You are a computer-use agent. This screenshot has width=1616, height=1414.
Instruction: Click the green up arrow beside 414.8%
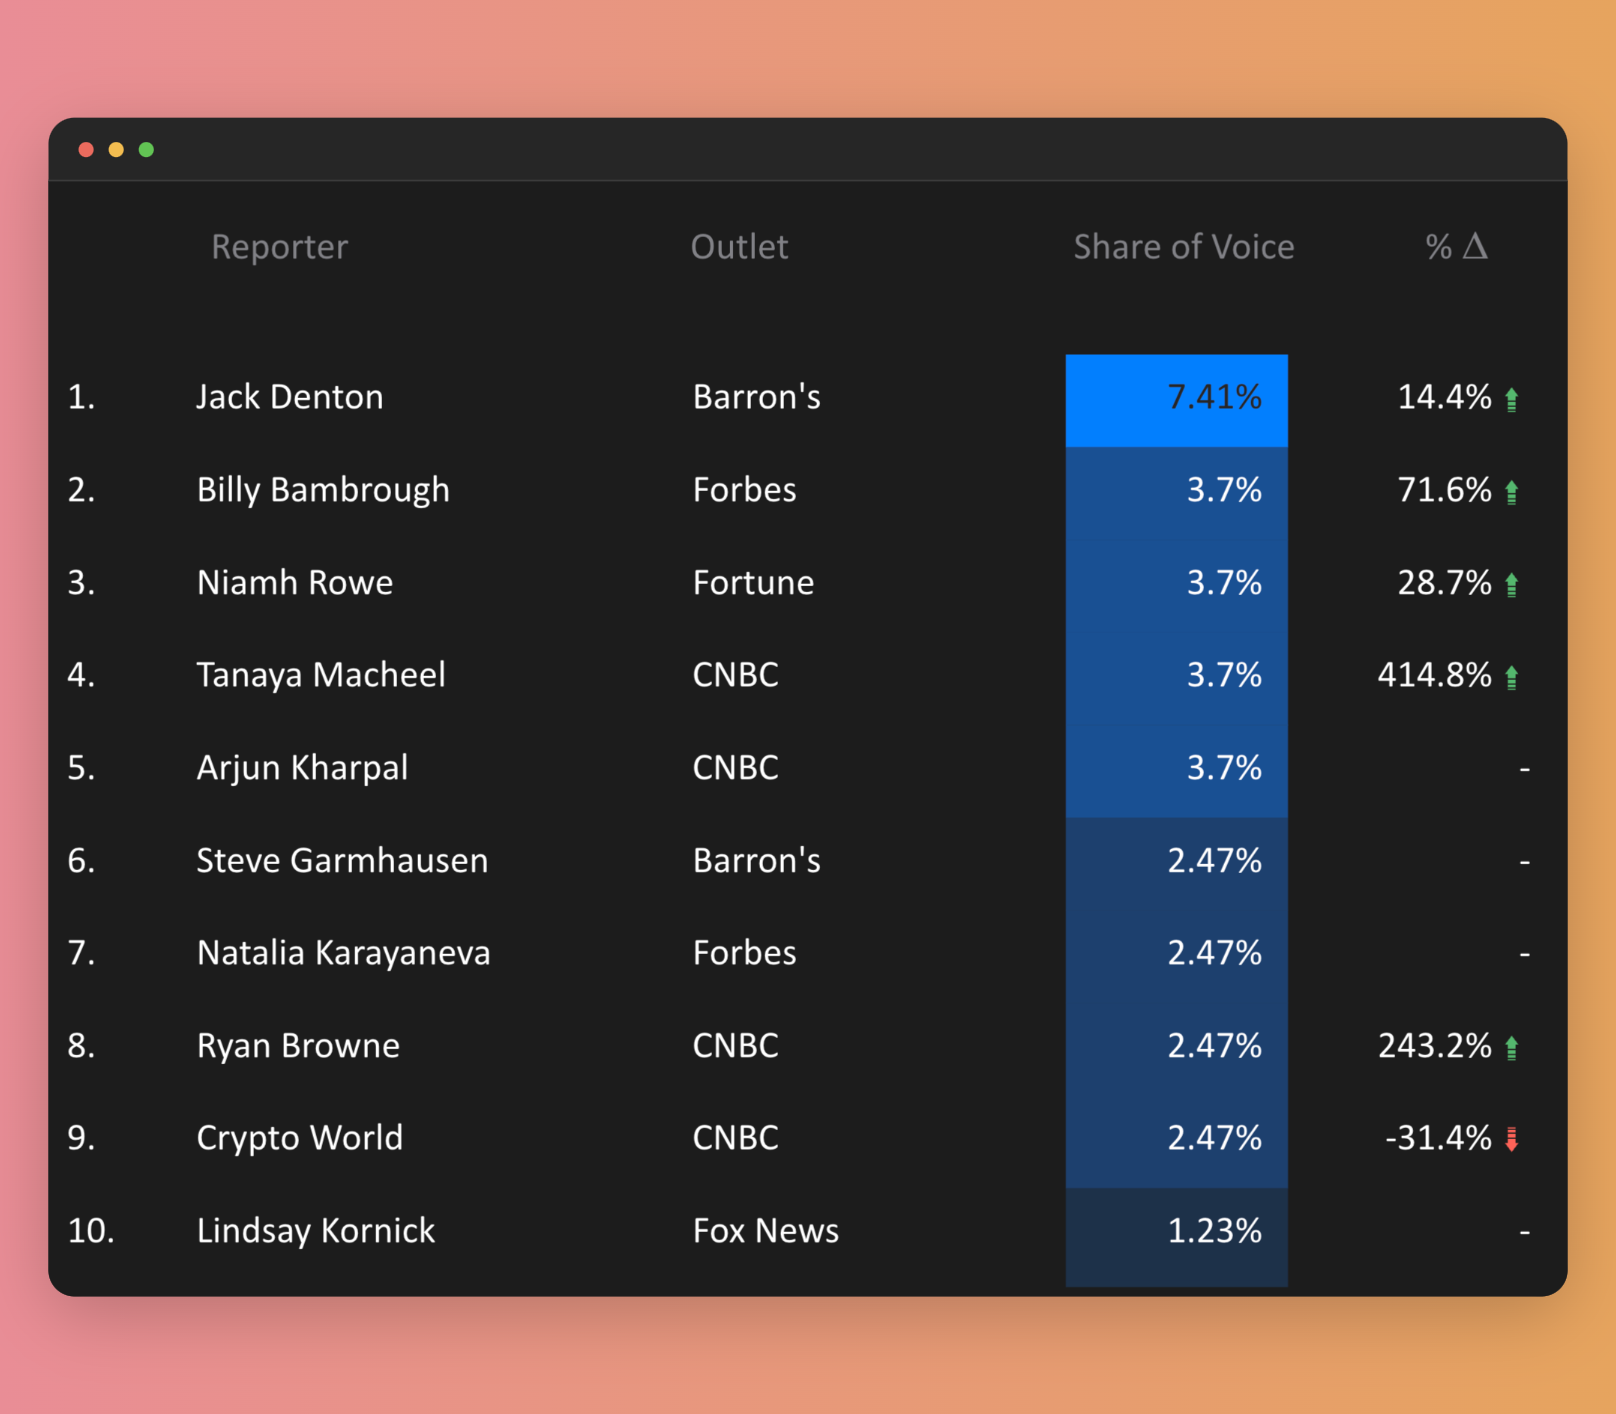point(1511,677)
